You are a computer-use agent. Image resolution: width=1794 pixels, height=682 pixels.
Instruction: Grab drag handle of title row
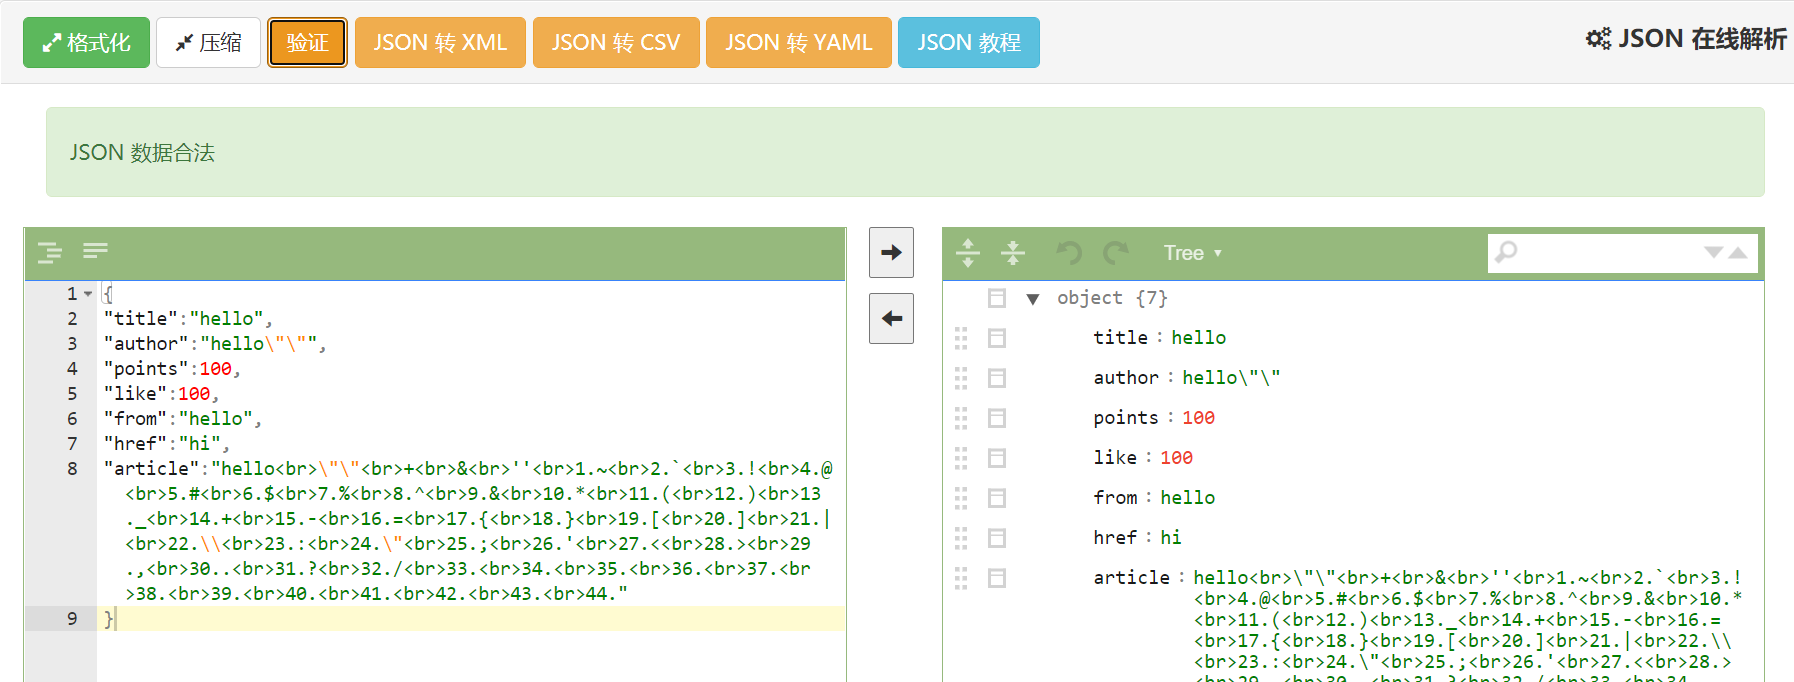point(961,338)
